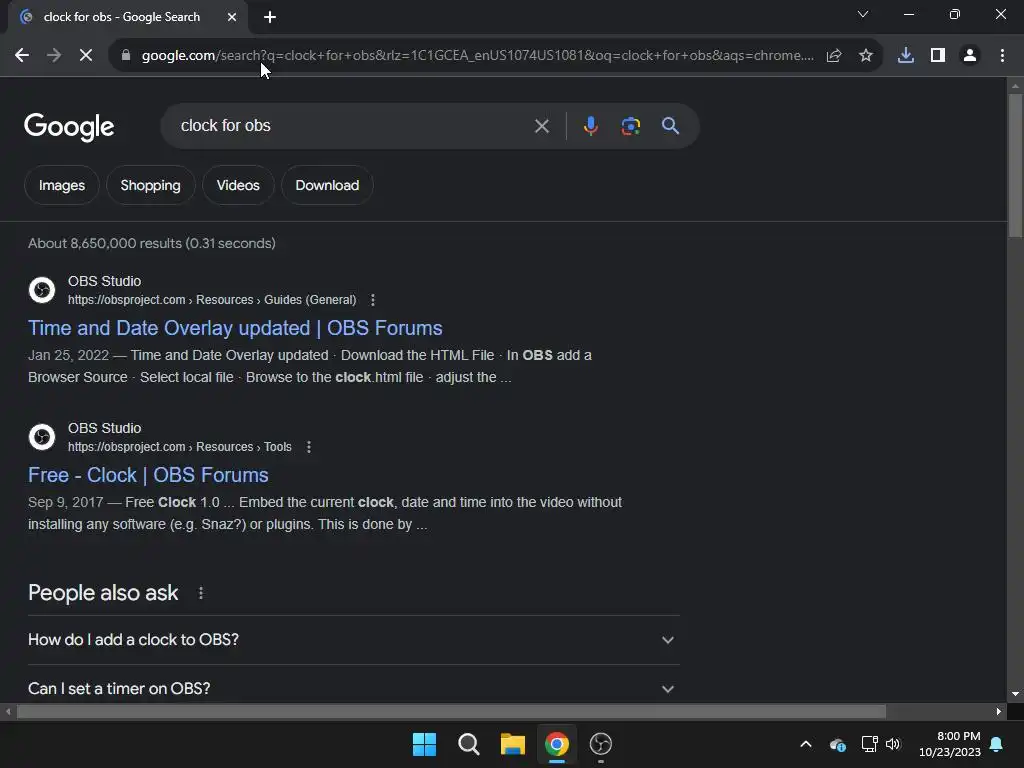This screenshot has height=768, width=1024.
Task: Filter results by Shopping
Action: (151, 185)
